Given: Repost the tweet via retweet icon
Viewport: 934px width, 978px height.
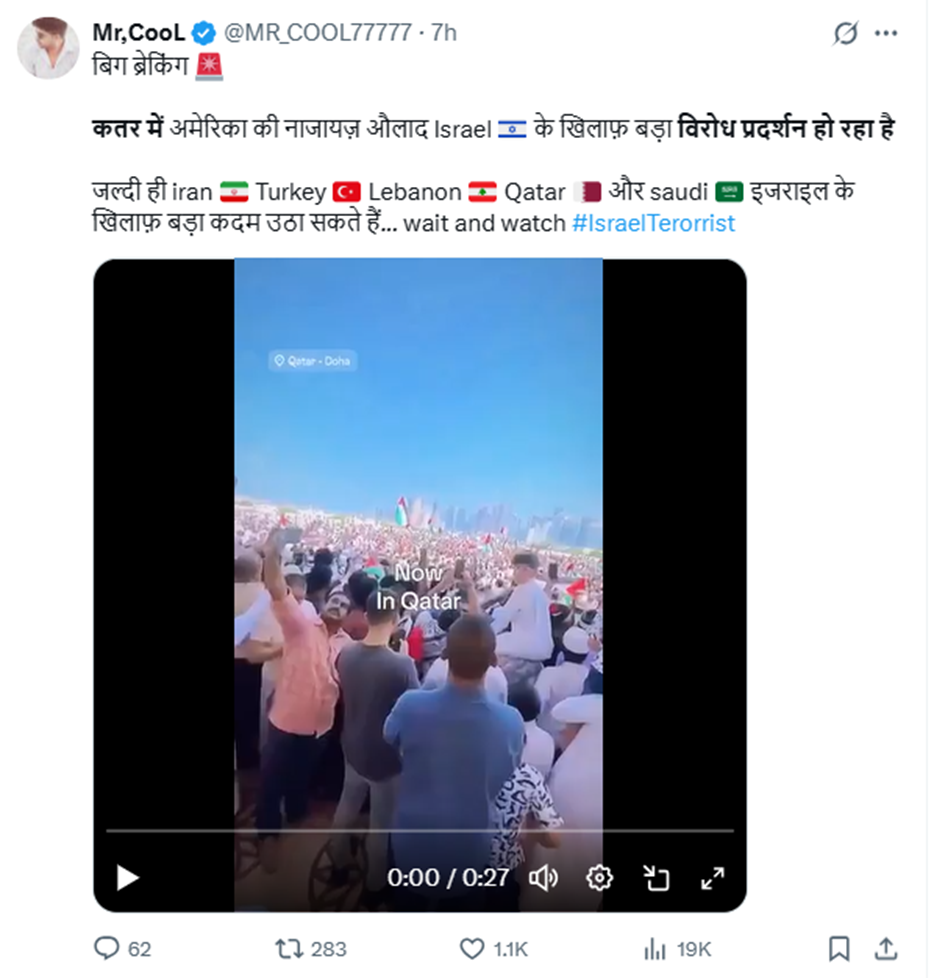Looking at the screenshot, I should pos(289,949).
